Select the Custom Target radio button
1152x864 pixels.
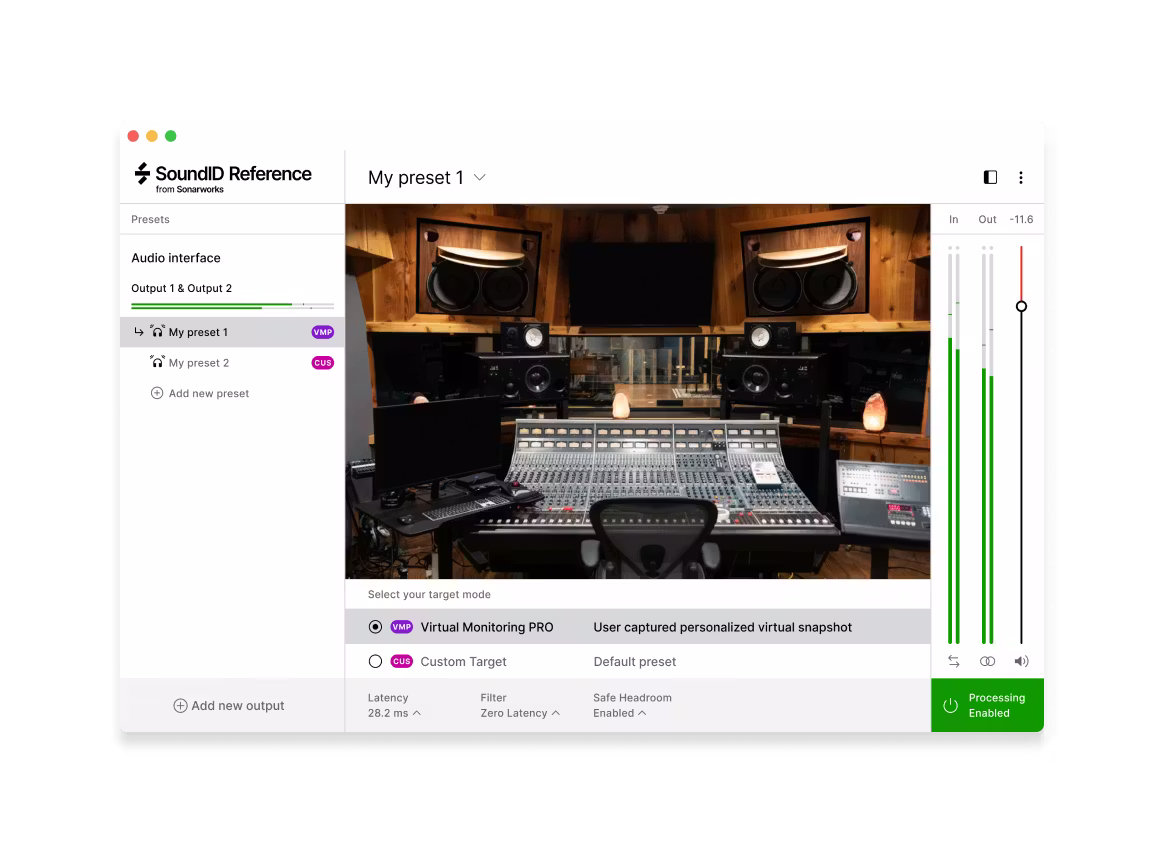point(375,661)
